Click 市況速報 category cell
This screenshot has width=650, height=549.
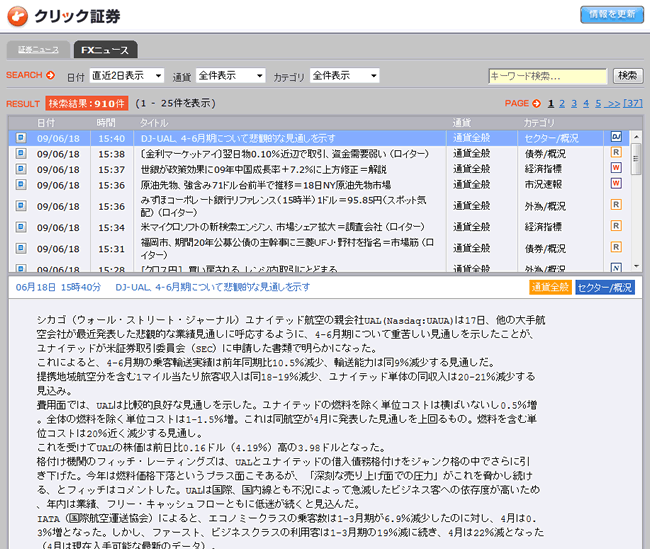click(543, 185)
